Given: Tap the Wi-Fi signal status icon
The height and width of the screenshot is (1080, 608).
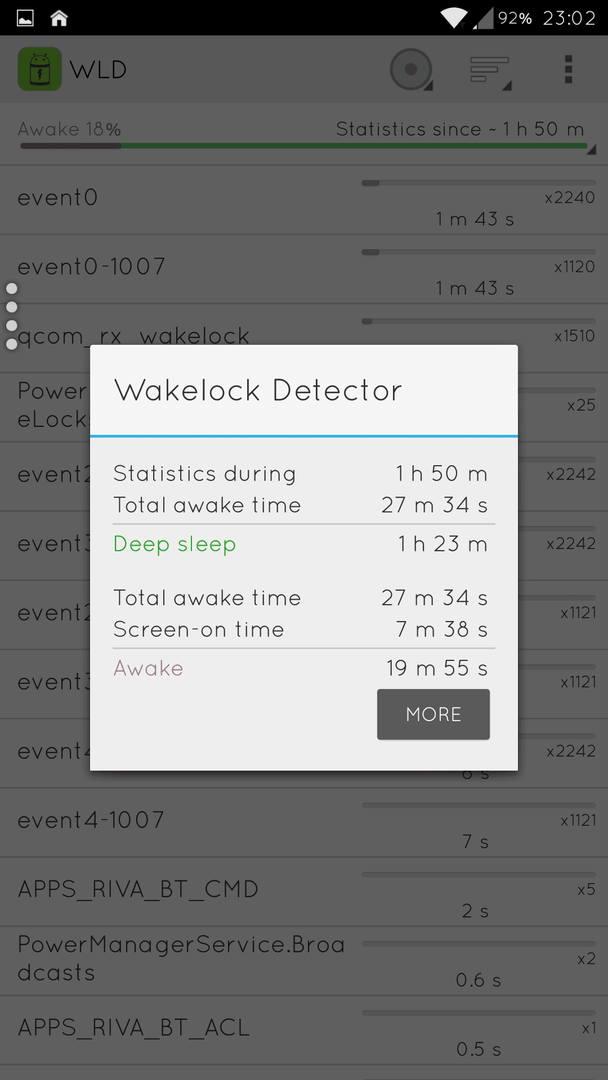Looking at the screenshot, I should tap(453, 18).
